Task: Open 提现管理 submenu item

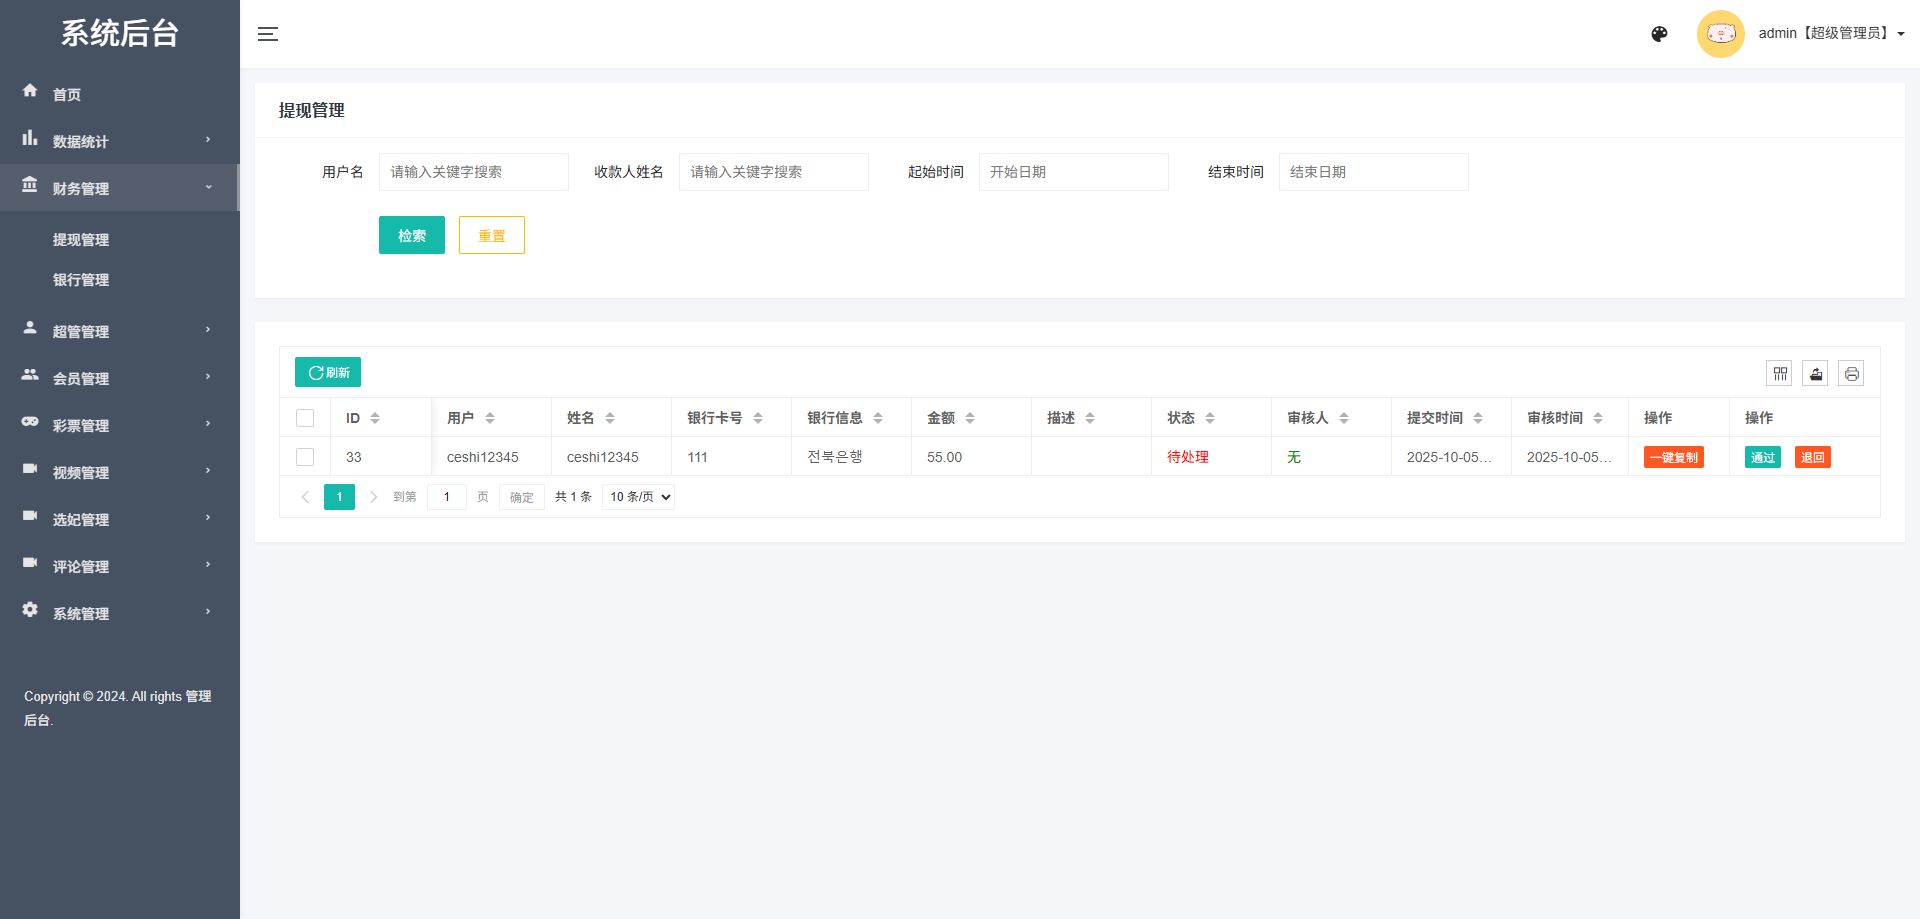Action: pyautogui.click(x=81, y=240)
